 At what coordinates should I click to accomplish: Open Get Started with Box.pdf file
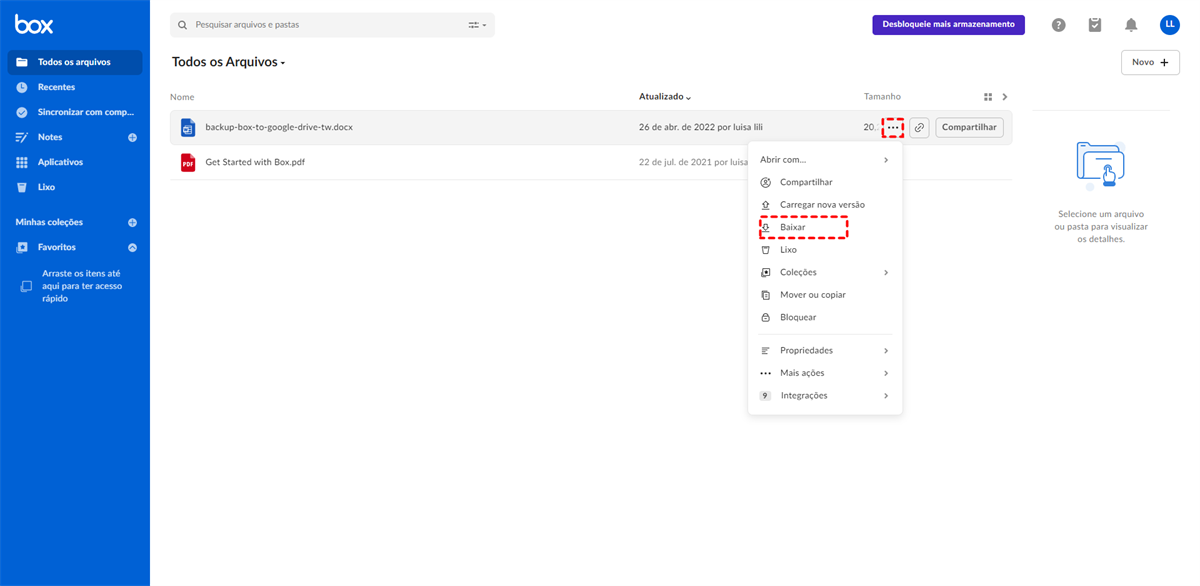(x=254, y=162)
